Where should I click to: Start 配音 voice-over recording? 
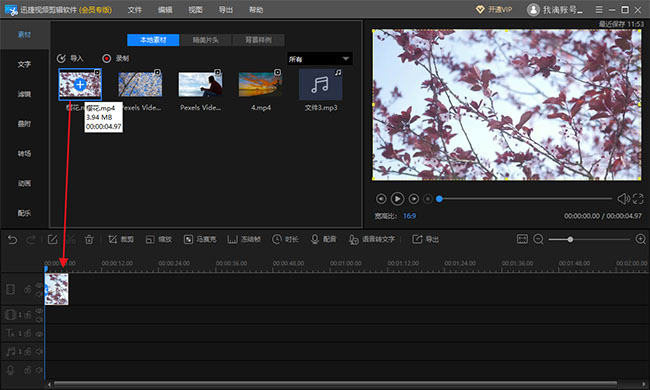click(x=323, y=240)
